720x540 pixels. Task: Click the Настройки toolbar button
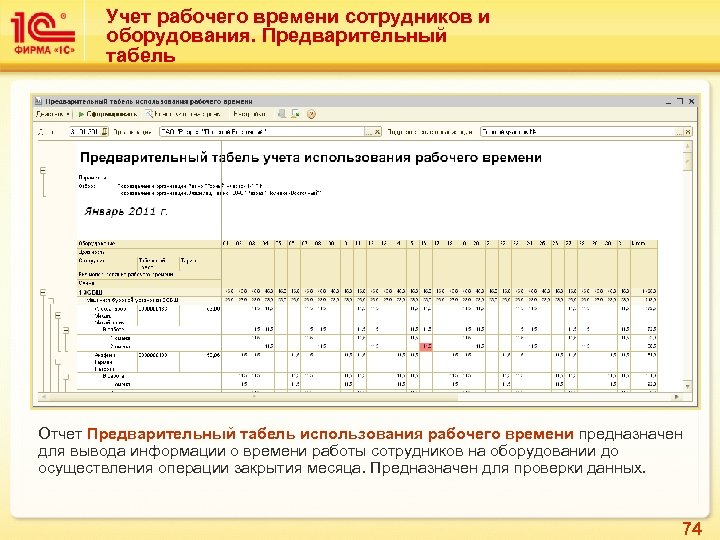[249, 114]
